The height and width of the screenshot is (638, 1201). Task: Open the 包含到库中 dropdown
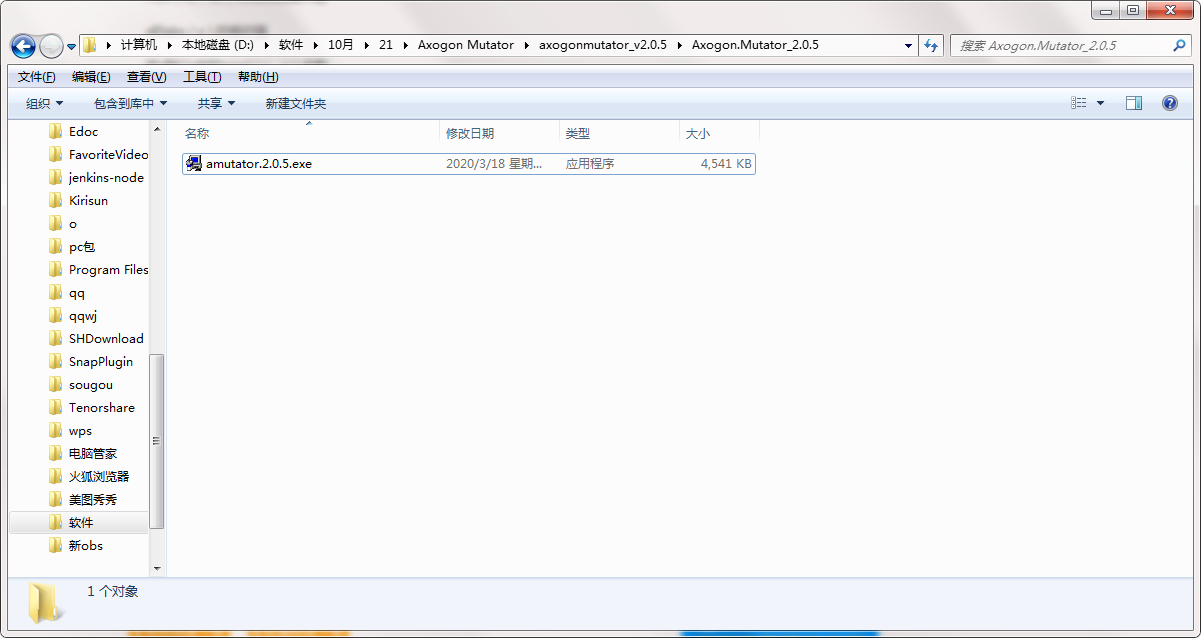(x=130, y=103)
